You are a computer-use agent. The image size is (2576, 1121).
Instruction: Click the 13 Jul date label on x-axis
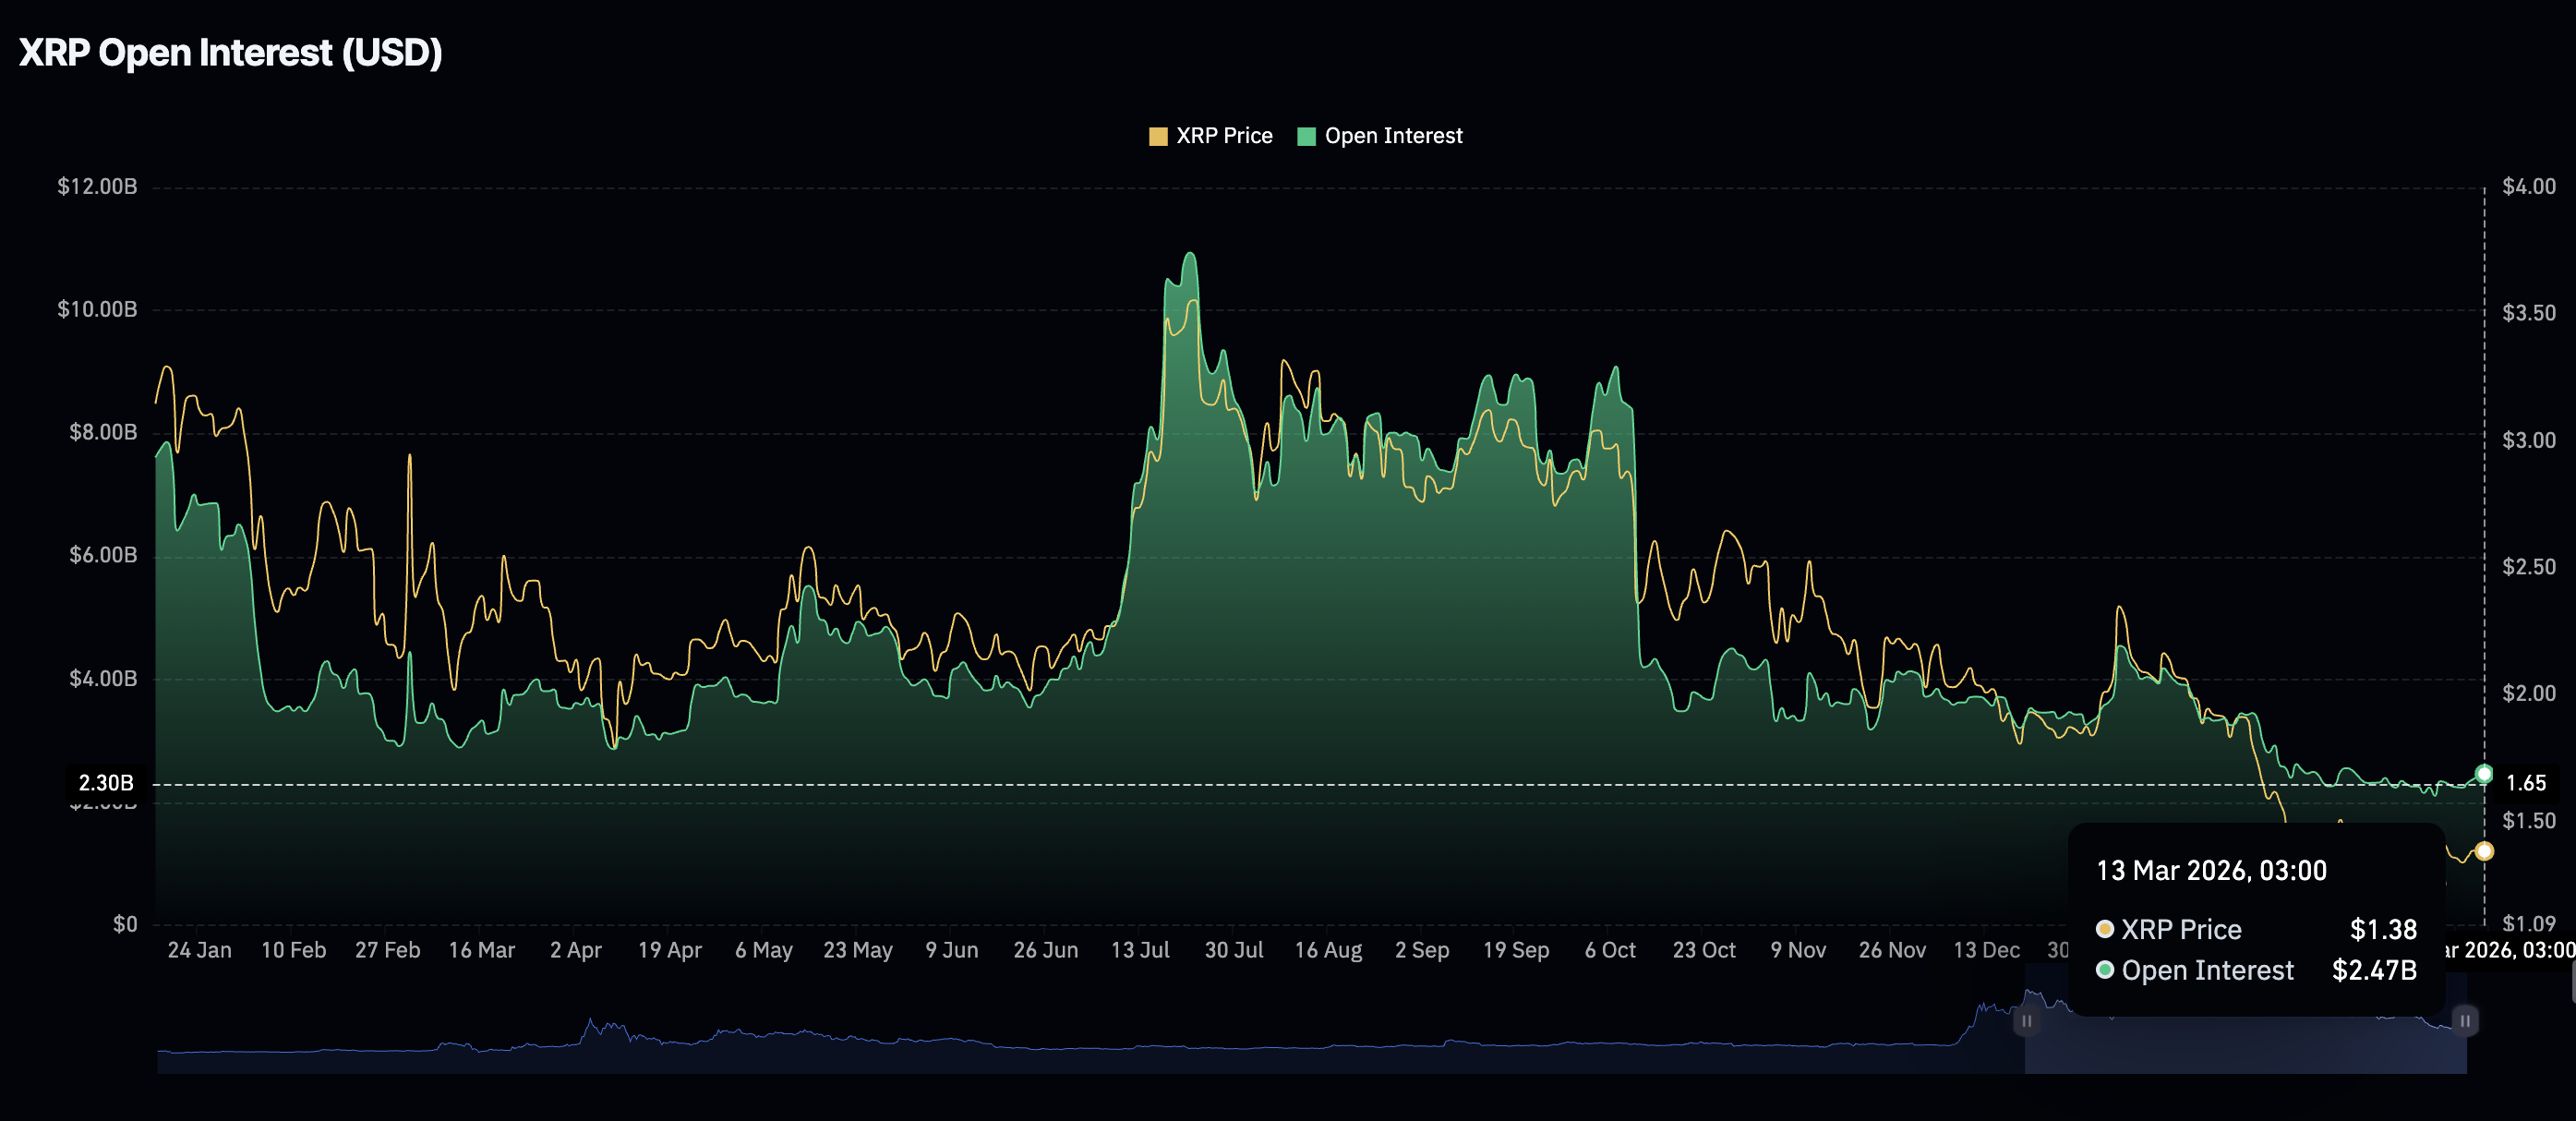pos(1140,950)
